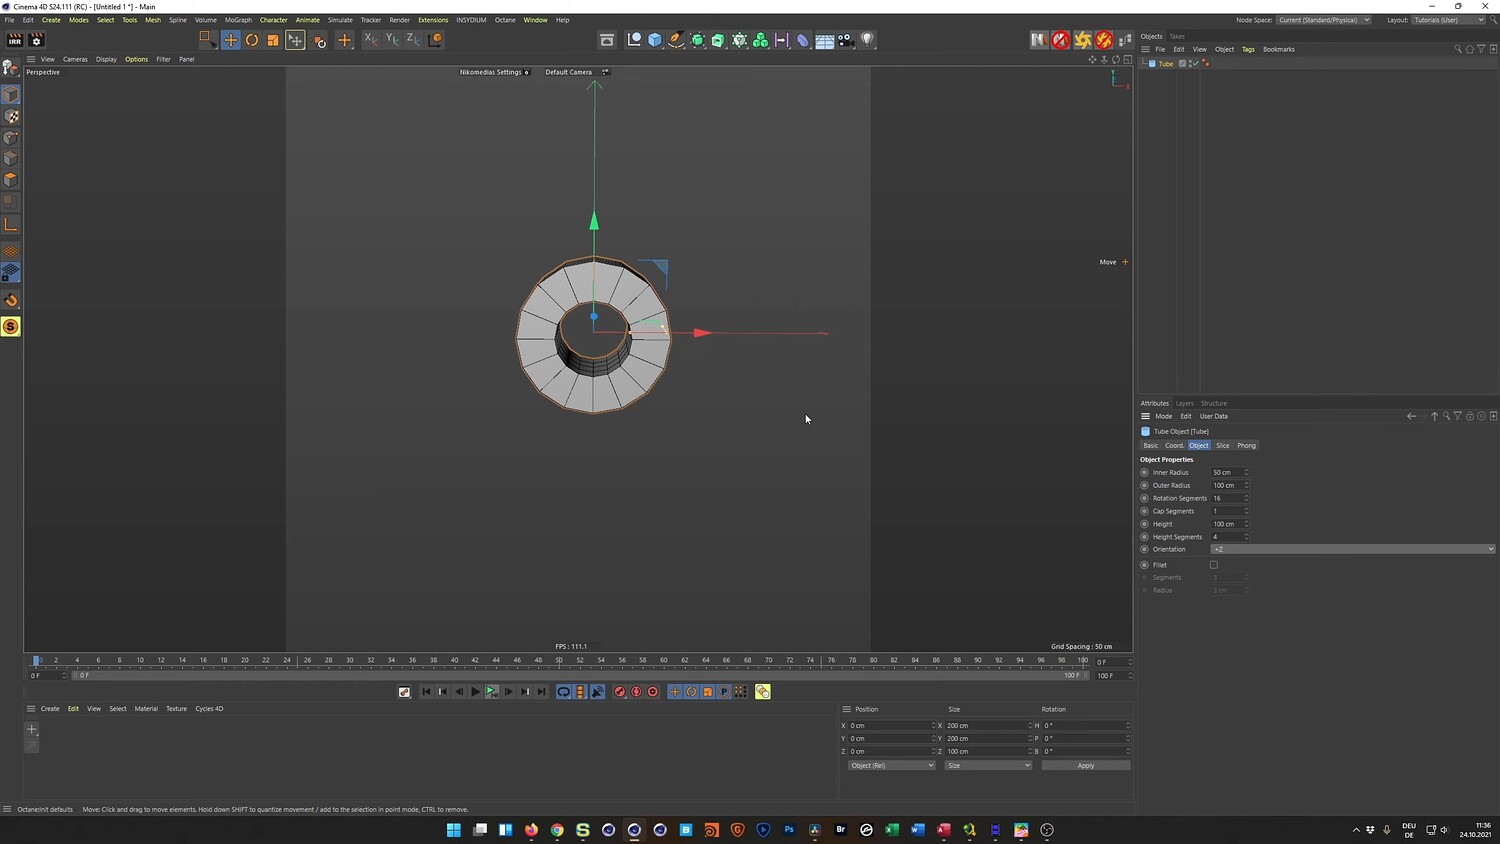
Task: Open Edit Render Settings icon
Action: pyautogui.click(x=37, y=40)
